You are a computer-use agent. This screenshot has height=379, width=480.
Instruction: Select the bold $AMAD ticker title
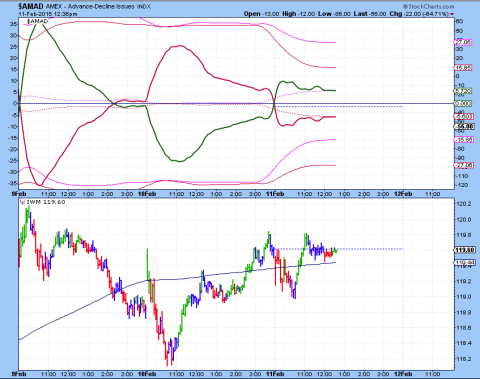pos(31,7)
